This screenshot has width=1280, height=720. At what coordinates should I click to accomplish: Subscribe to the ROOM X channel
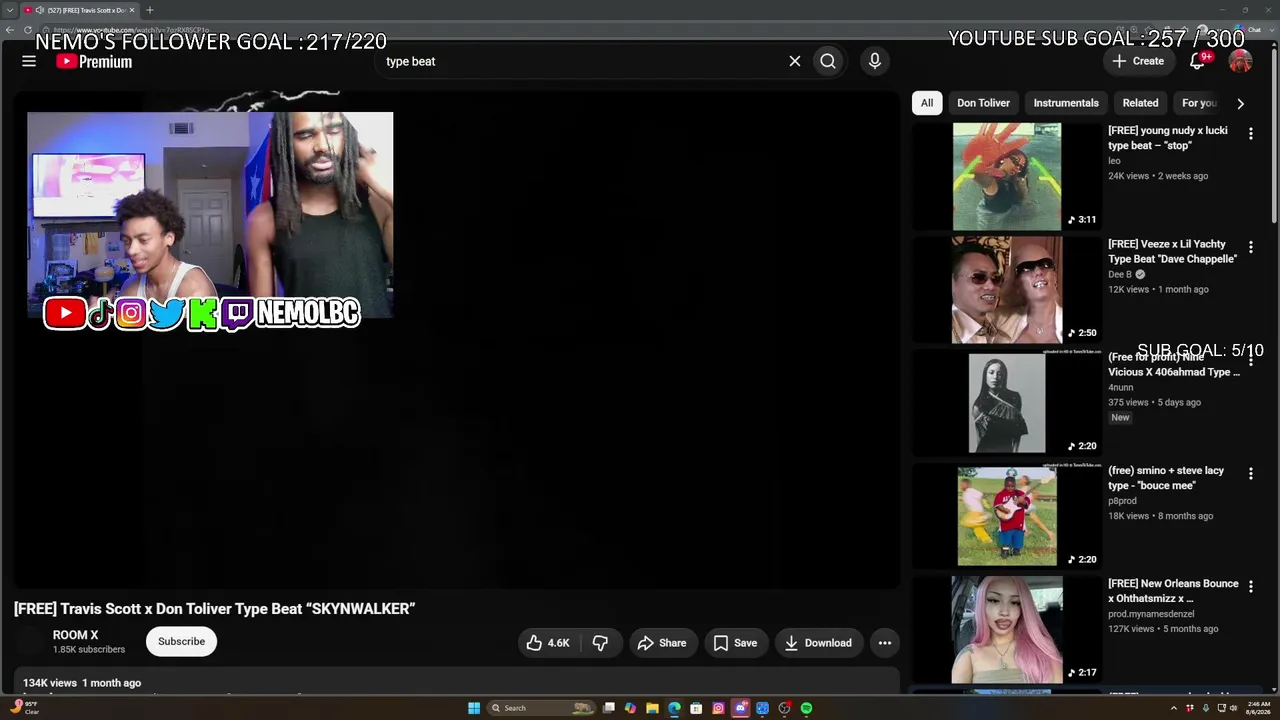181,642
